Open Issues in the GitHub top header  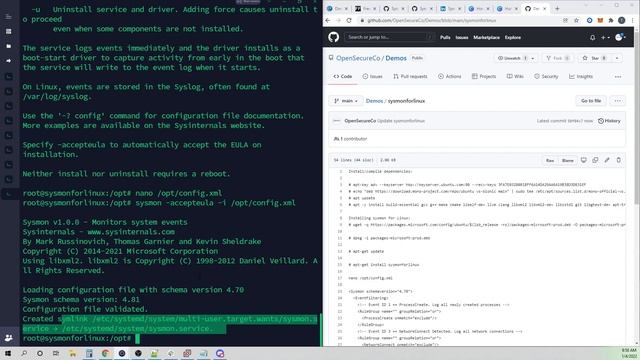(x=462, y=37)
